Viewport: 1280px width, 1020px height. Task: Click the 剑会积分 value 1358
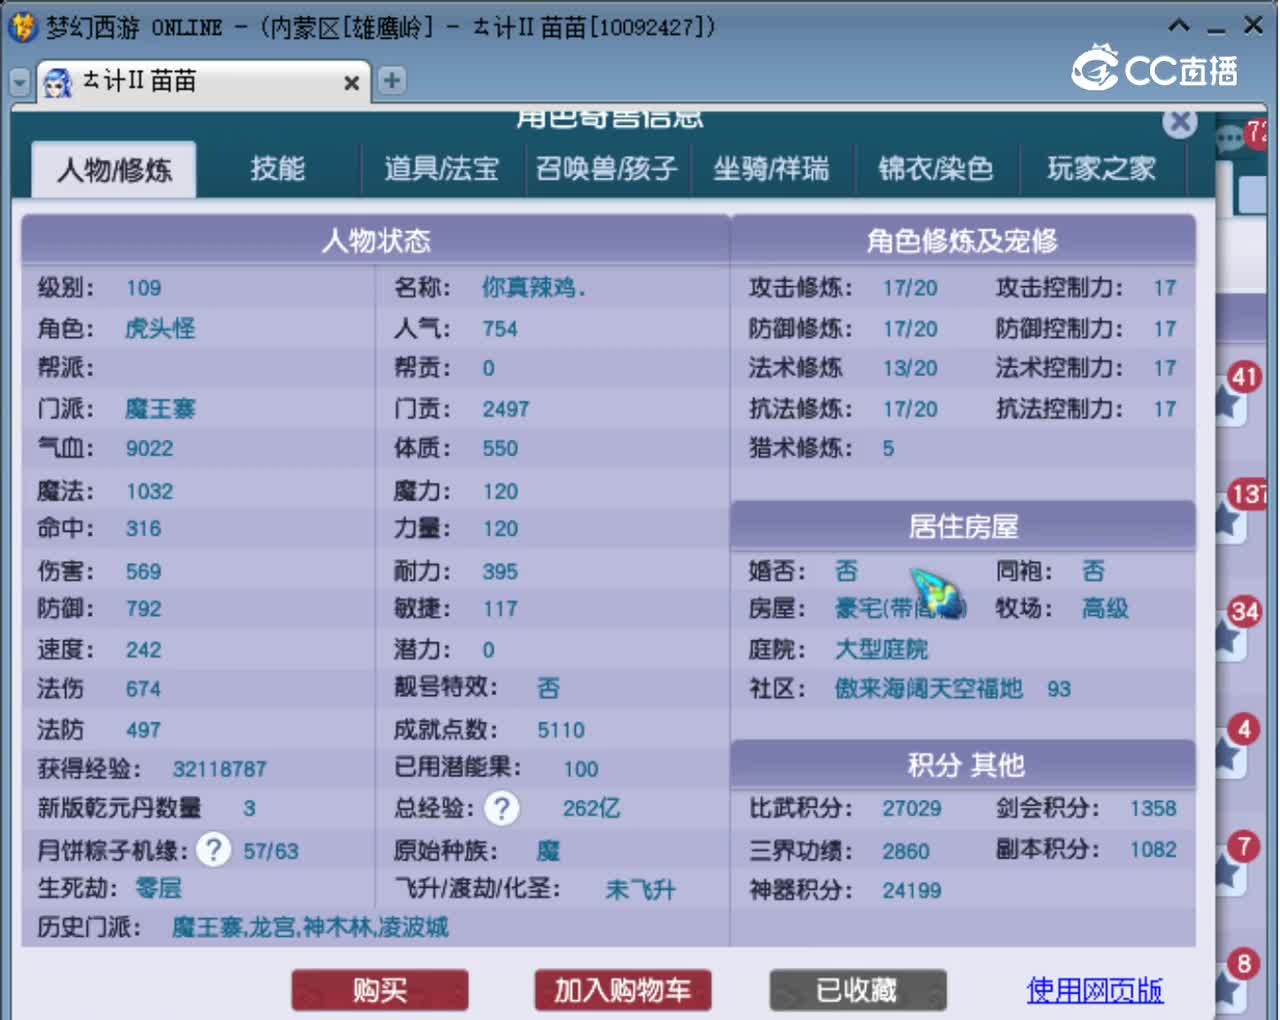tap(1153, 808)
